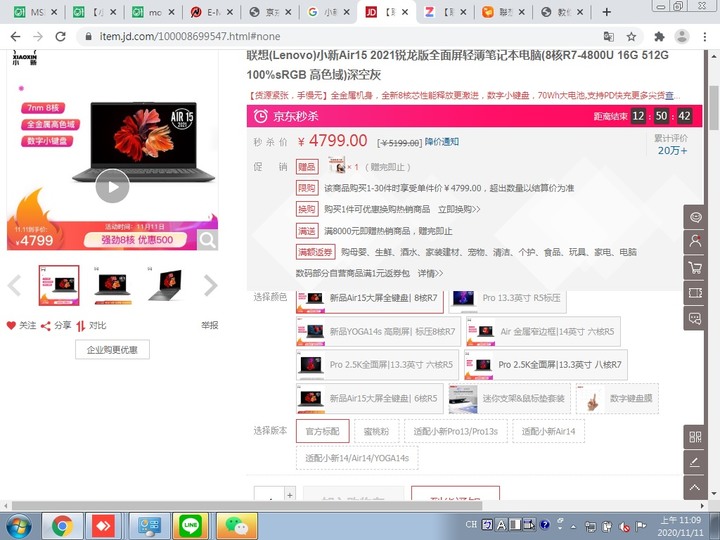The image size is (720, 540).
Task: Open the message chat sidebar icon
Action: click(695, 318)
